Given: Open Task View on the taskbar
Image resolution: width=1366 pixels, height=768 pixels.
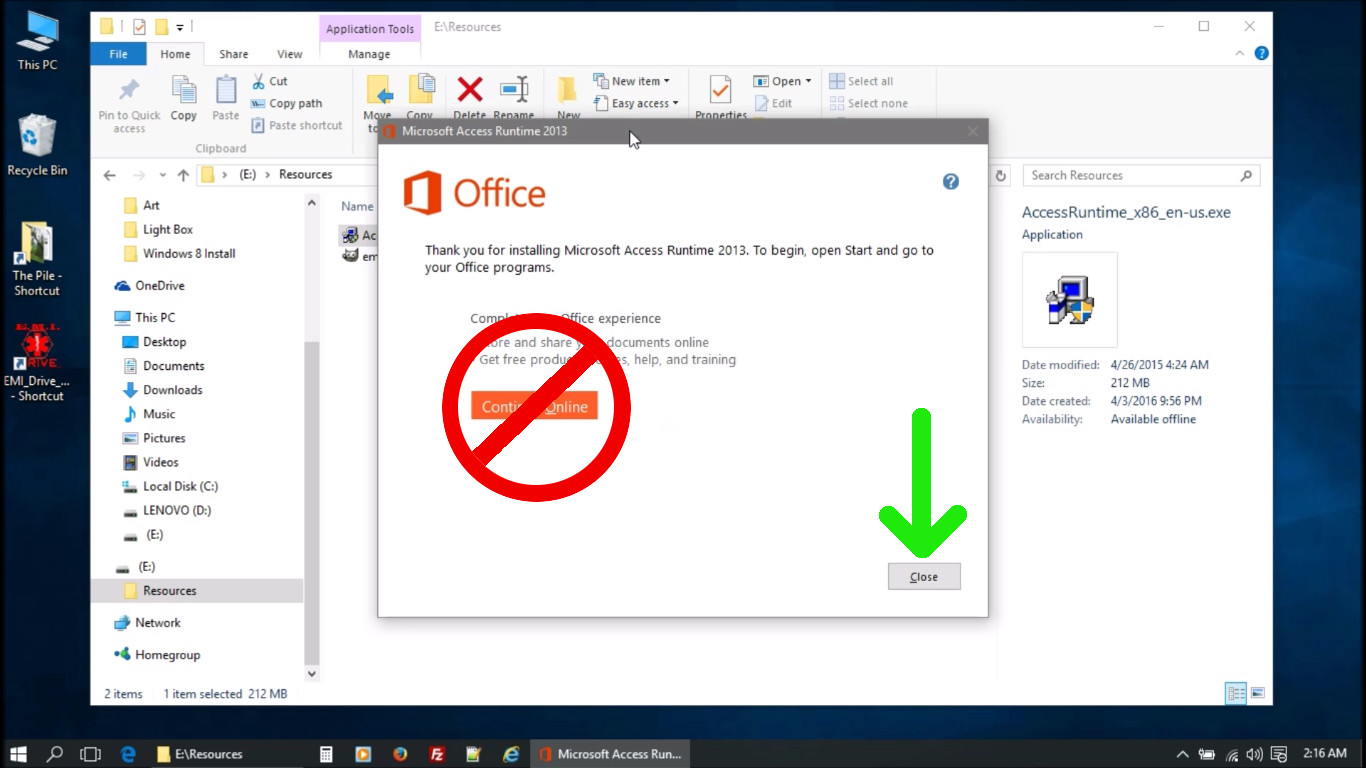Looking at the screenshot, I should tap(91, 754).
